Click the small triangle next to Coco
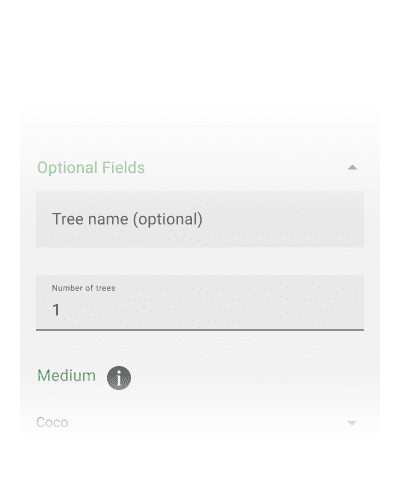Screen dimensions: 400x501 [352, 423]
